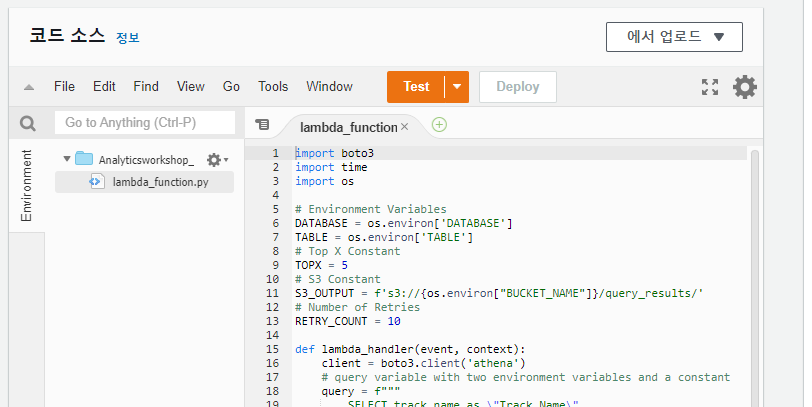Screen dimensions: 812x407
Task: Click the 'import time' line
Action: point(331,167)
